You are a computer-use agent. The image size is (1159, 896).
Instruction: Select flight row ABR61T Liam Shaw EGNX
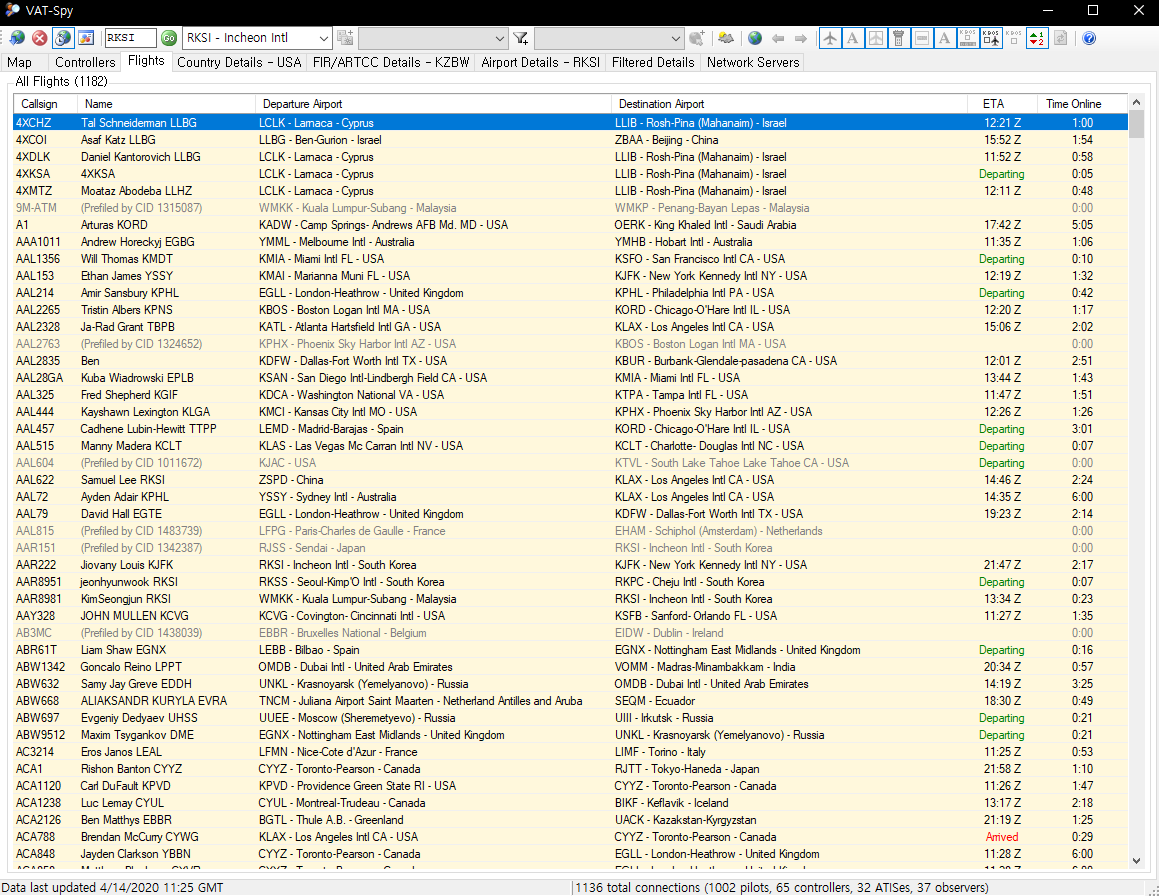pyautogui.click(x=571, y=650)
